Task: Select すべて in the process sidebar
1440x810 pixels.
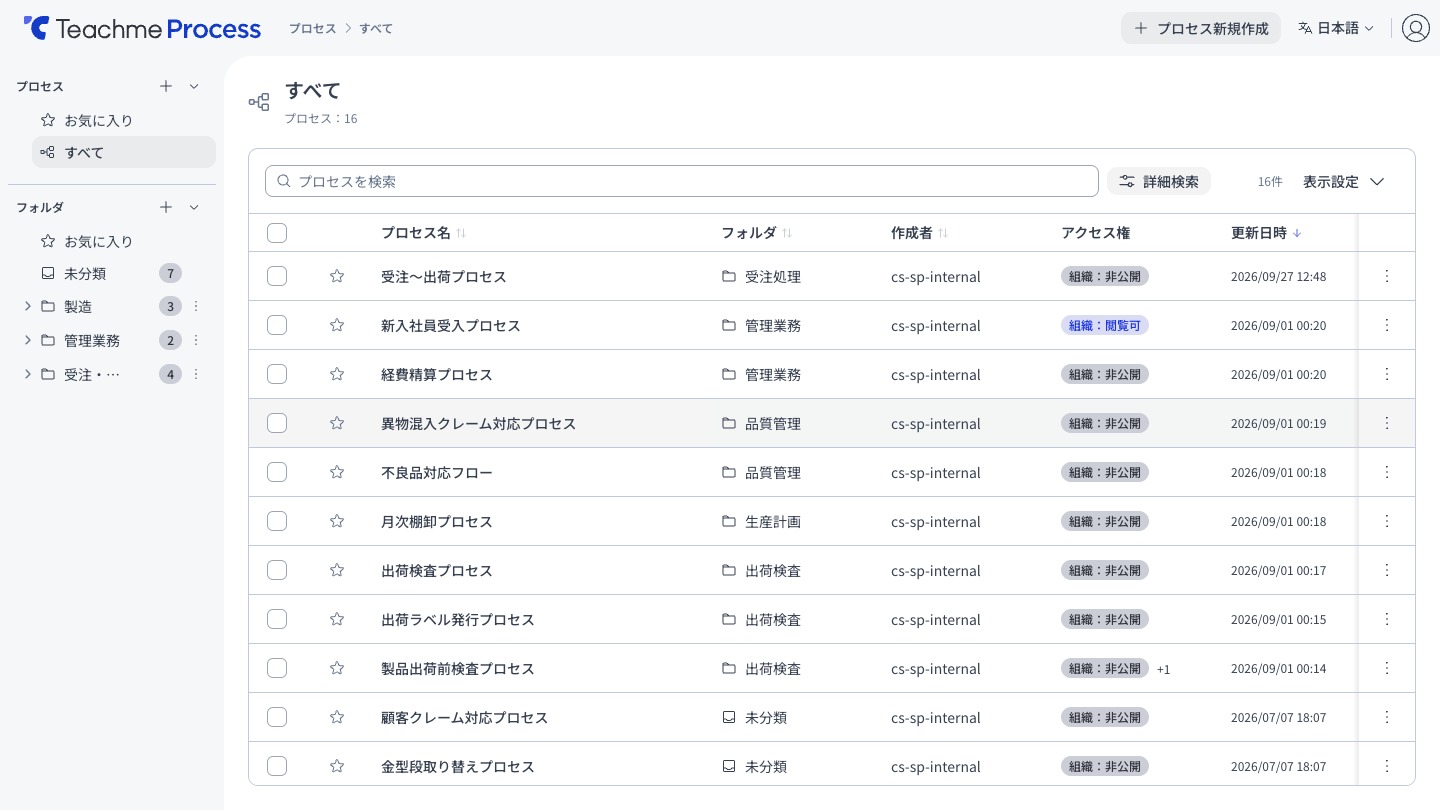Action: [x=124, y=152]
